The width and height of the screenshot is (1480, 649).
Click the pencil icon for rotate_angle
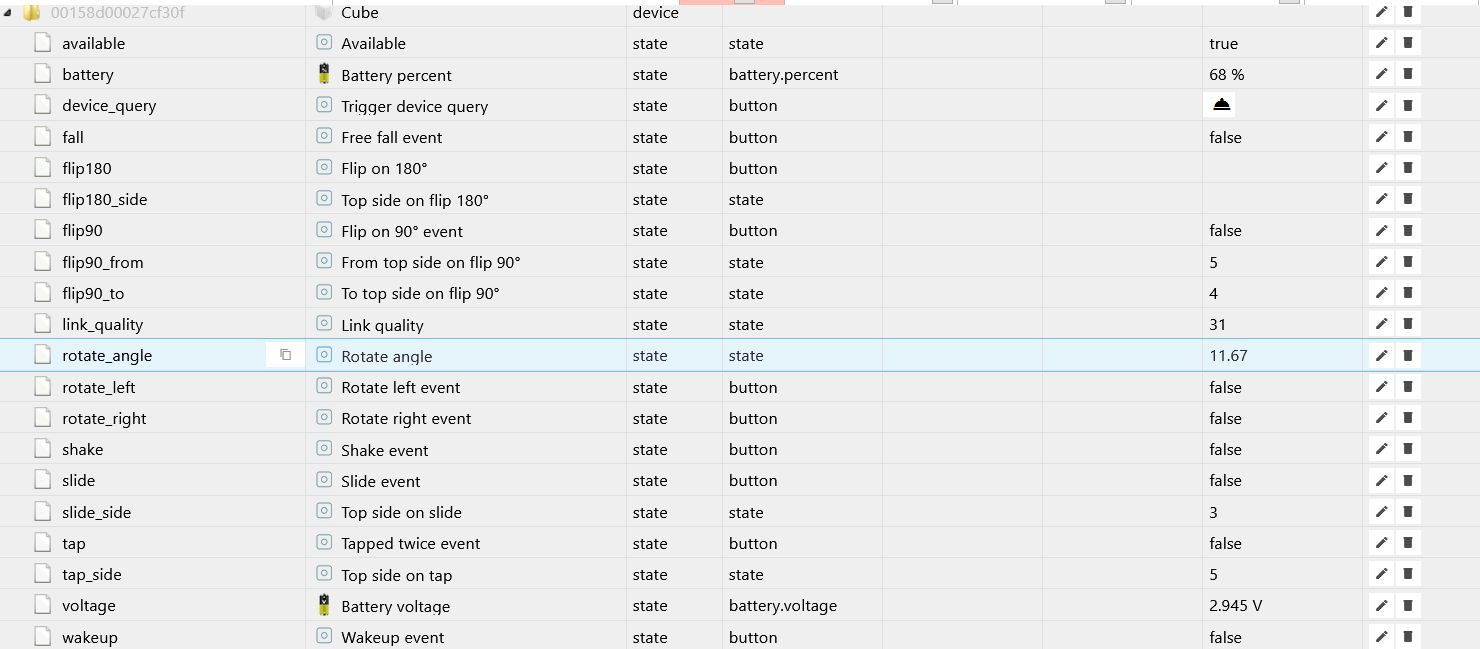click(1381, 355)
